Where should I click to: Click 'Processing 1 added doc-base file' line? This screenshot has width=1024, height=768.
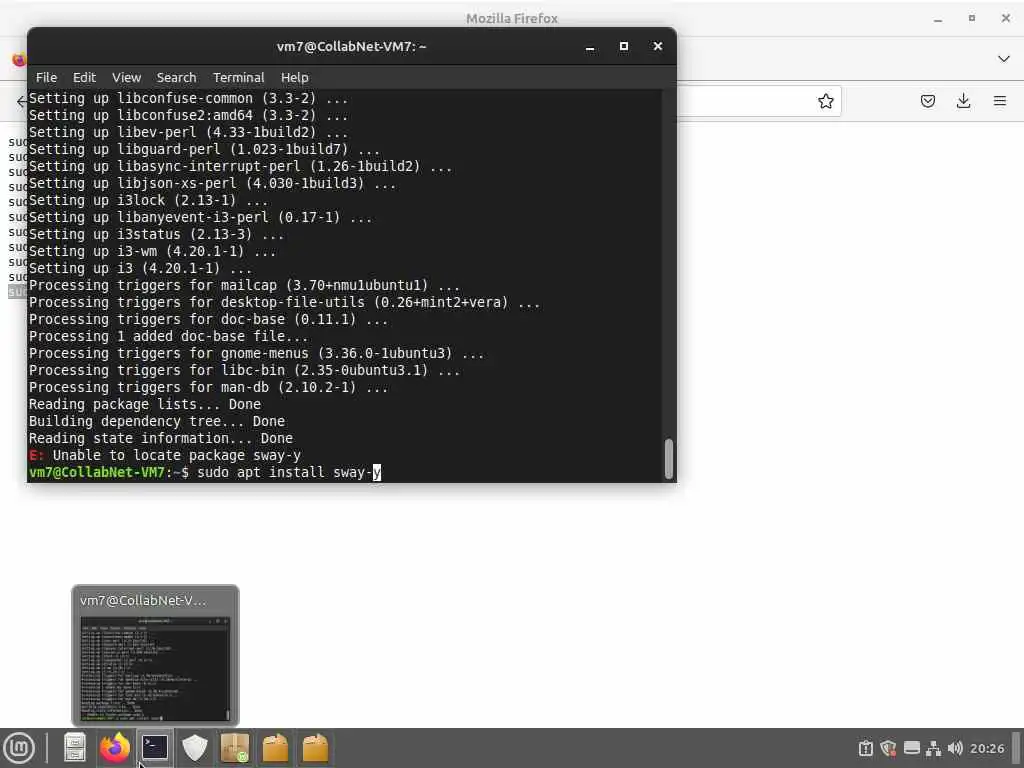tap(168, 336)
